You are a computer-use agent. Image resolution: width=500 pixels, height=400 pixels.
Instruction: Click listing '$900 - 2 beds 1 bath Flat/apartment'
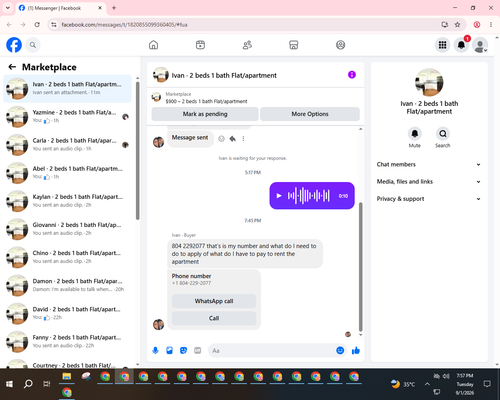point(206,101)
